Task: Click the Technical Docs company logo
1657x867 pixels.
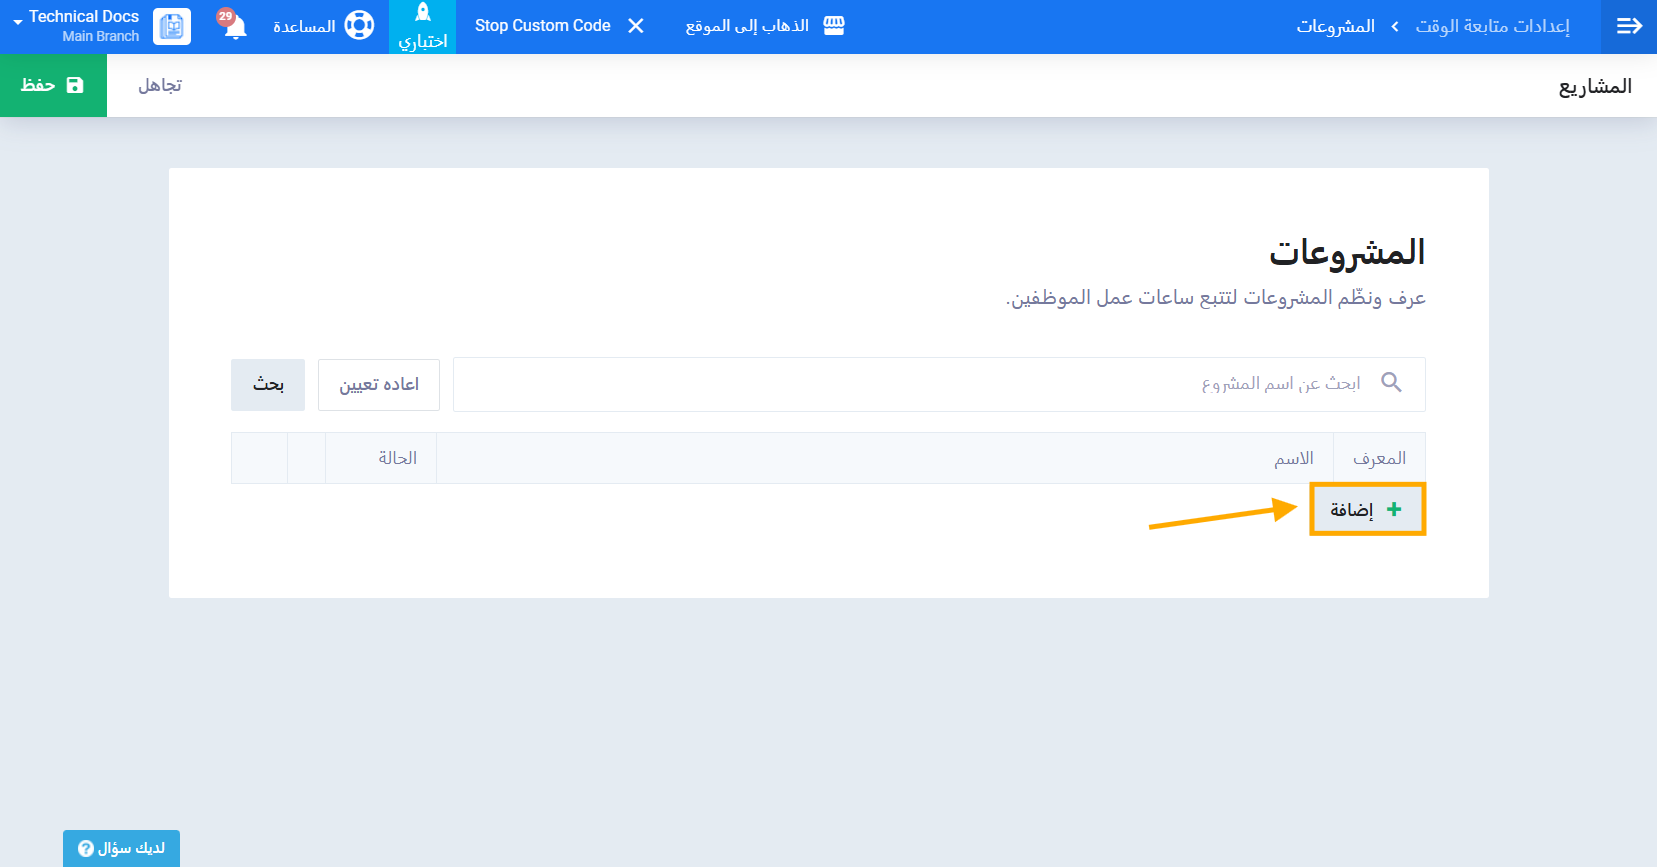Action: point(172,27)
